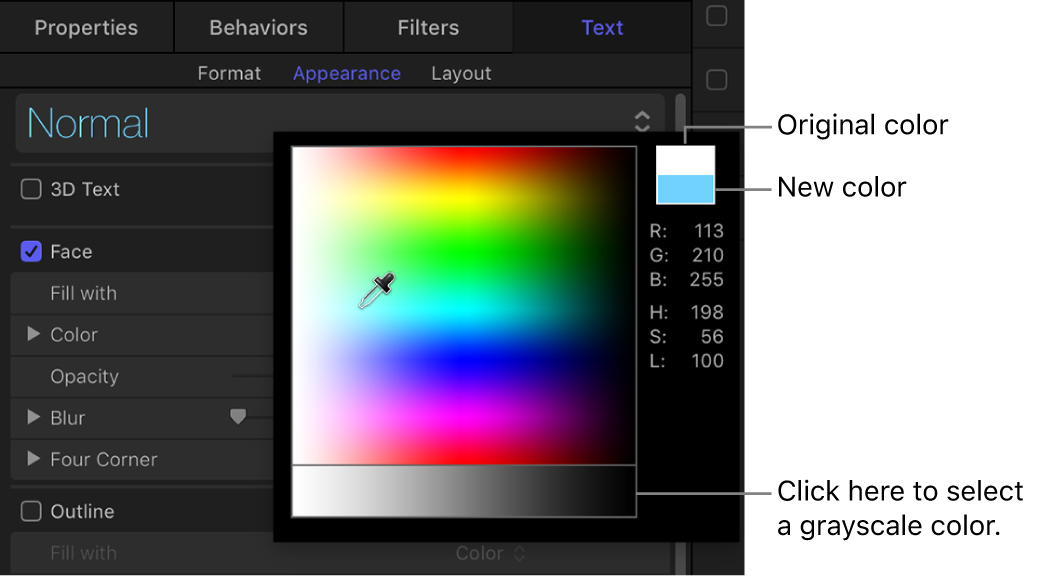The width and height of the screenshot is (1046, 578).
Task: Click the rig widget tag icon beside Blur
Action: point(238,418)
